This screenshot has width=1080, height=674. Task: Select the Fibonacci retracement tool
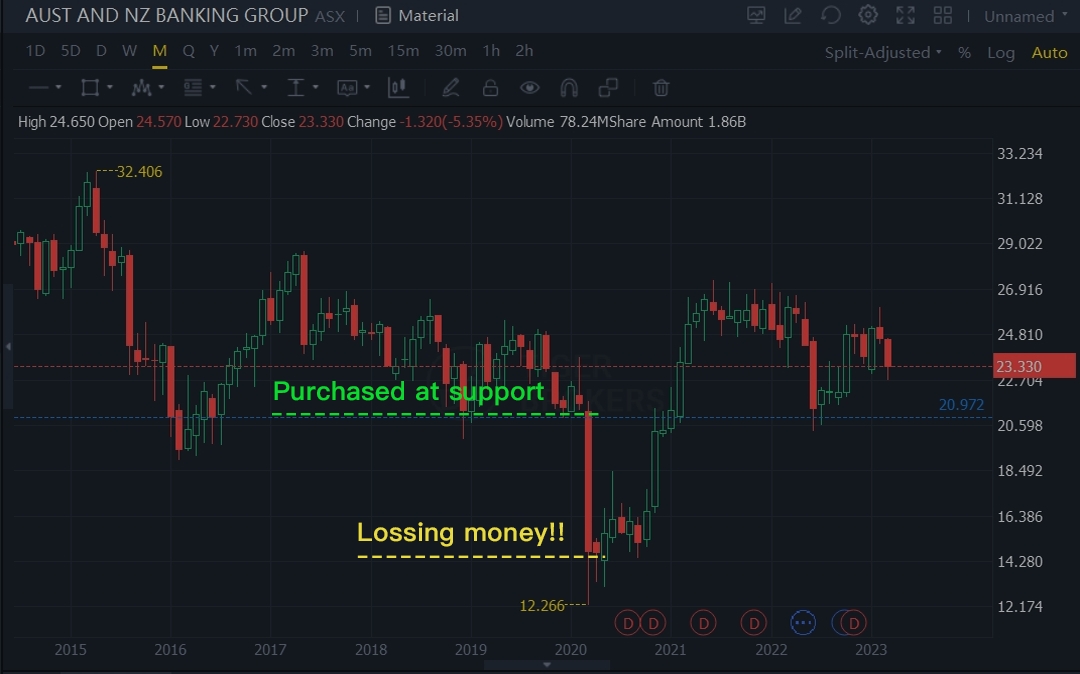click(193, 87)
